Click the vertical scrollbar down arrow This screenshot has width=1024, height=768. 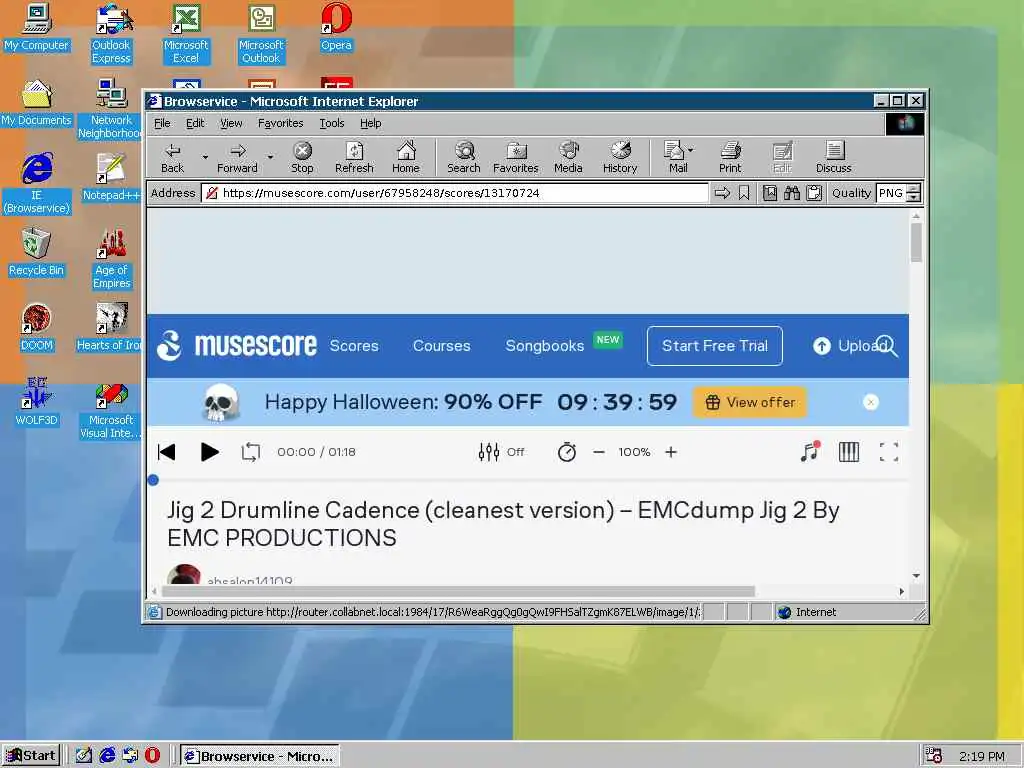point(916,576)
